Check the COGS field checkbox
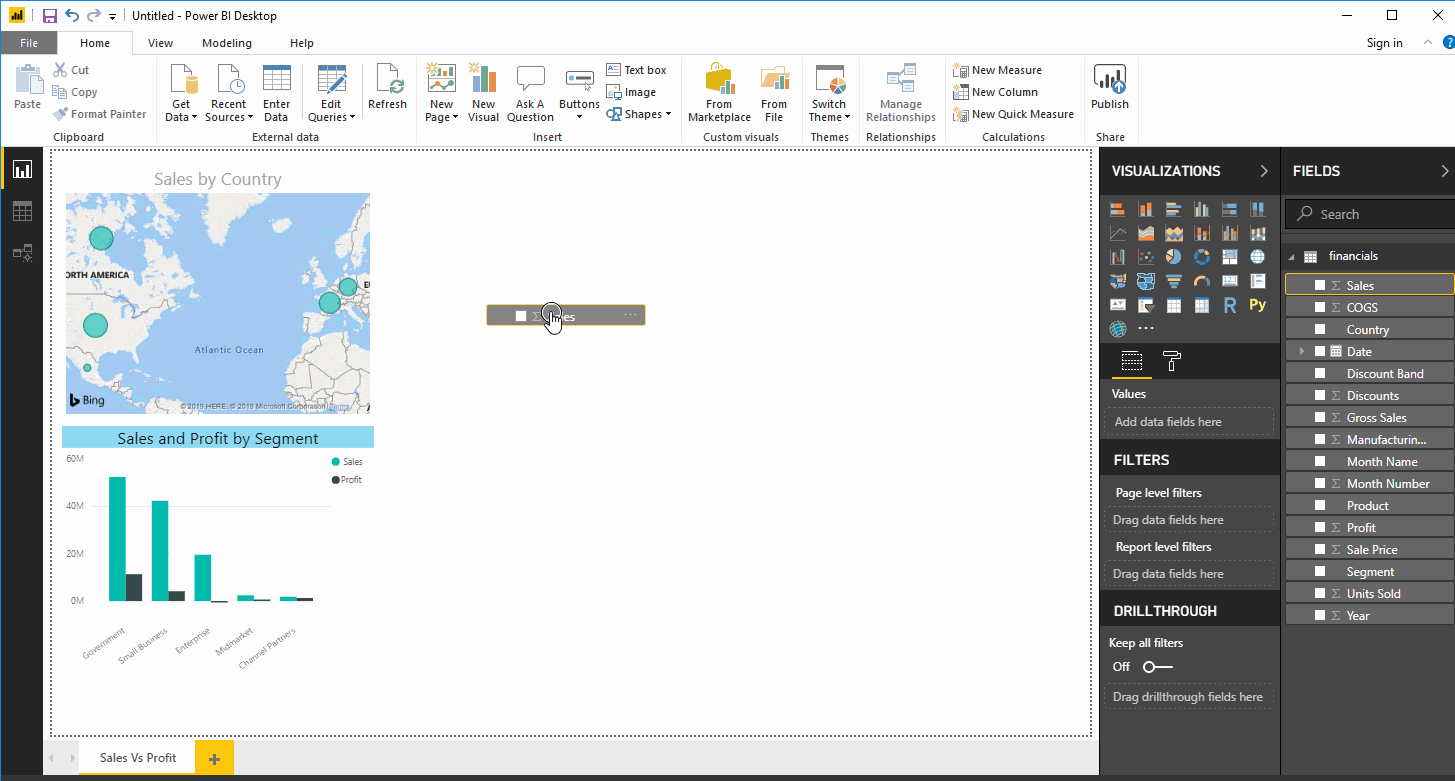 pos(1320,308)
